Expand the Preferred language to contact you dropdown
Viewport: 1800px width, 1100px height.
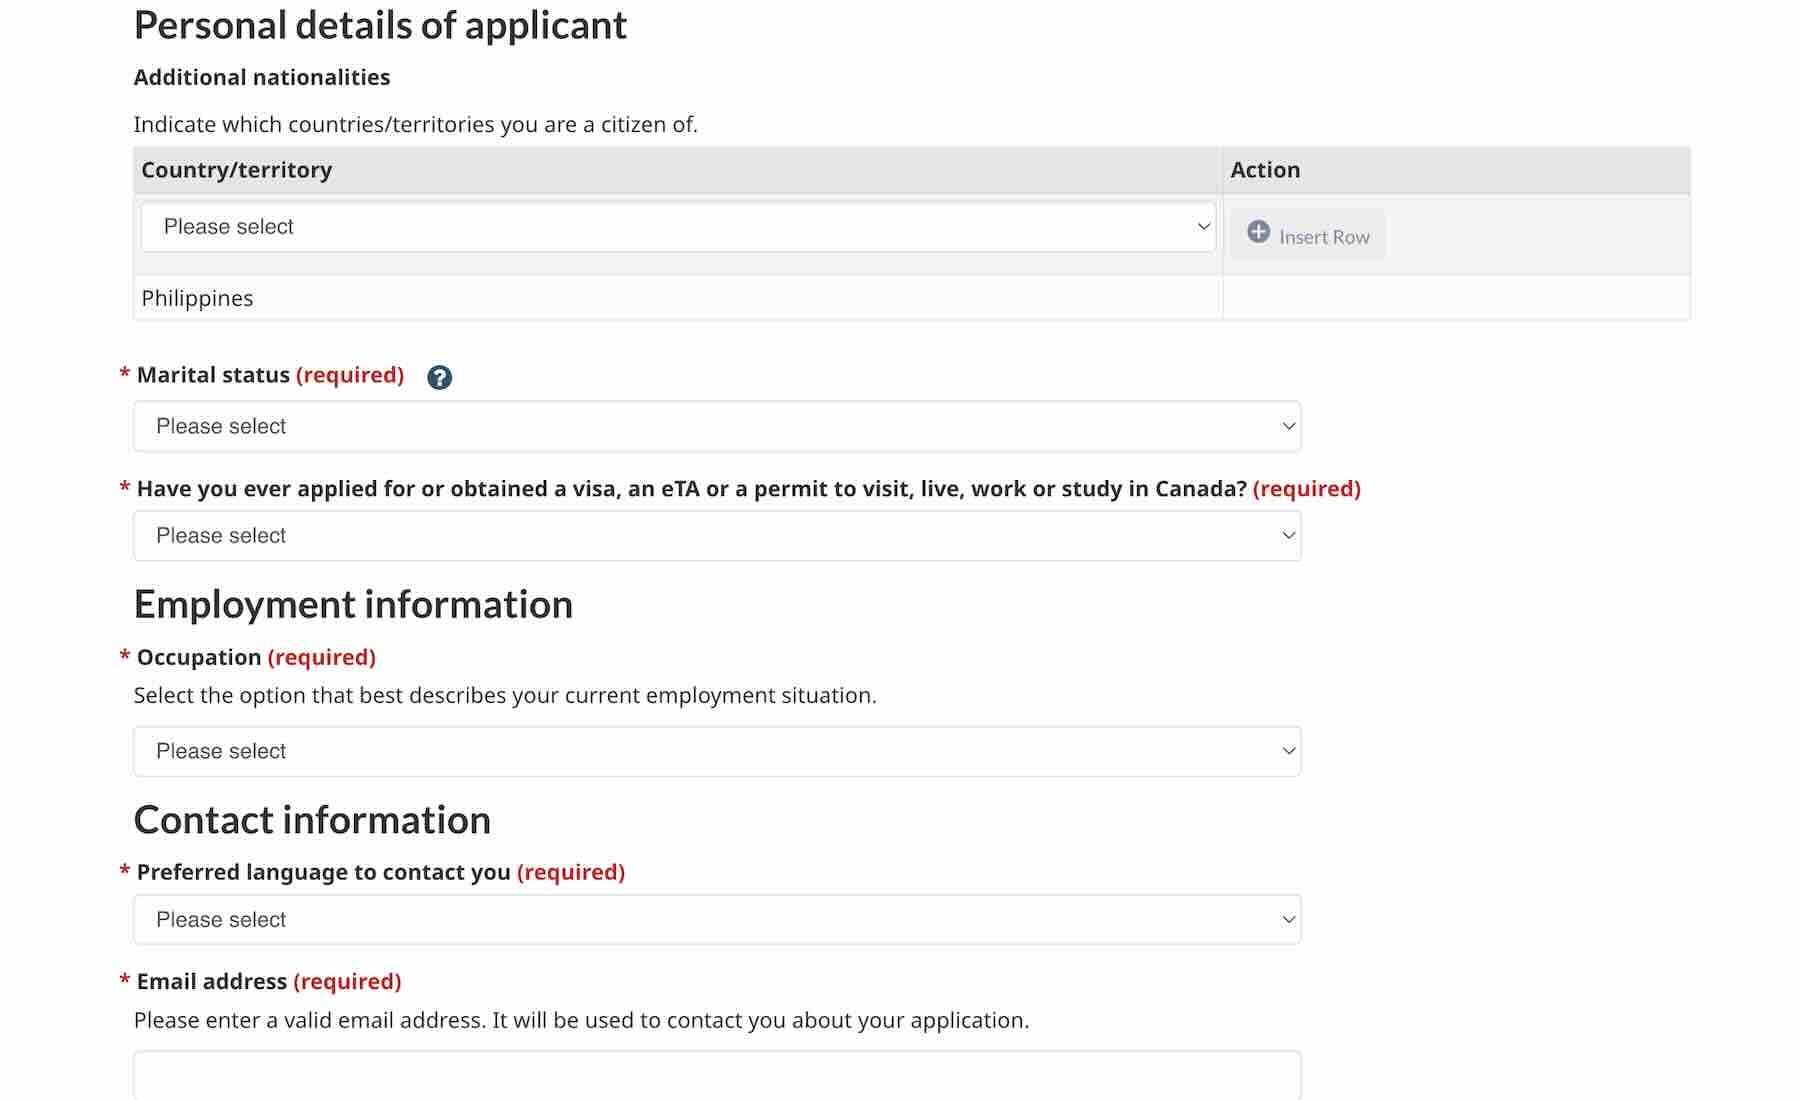[716, 920]
